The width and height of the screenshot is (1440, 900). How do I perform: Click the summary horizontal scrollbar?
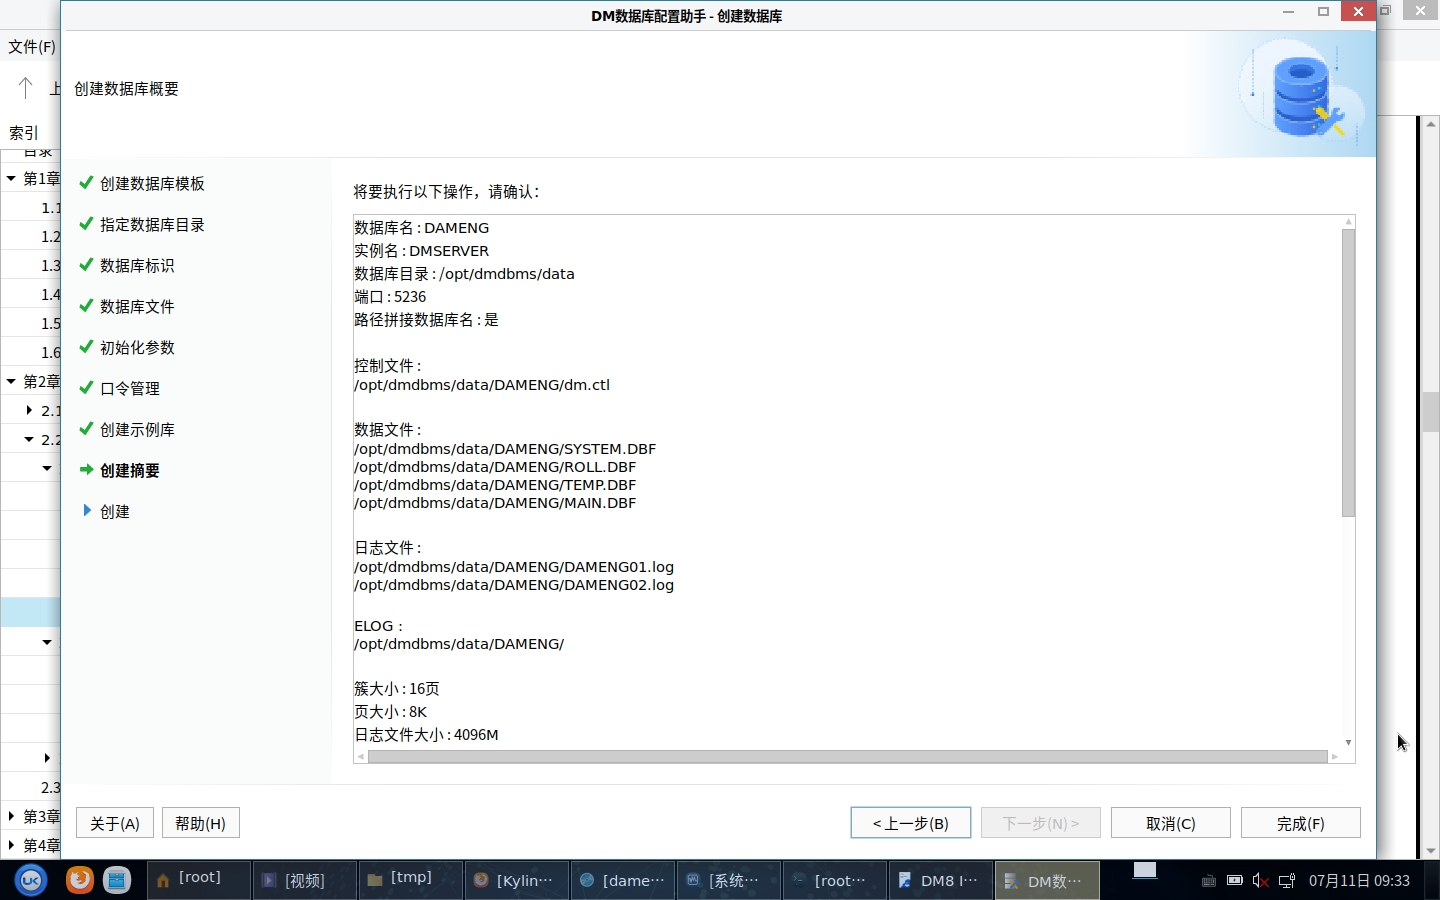[846, 757]
